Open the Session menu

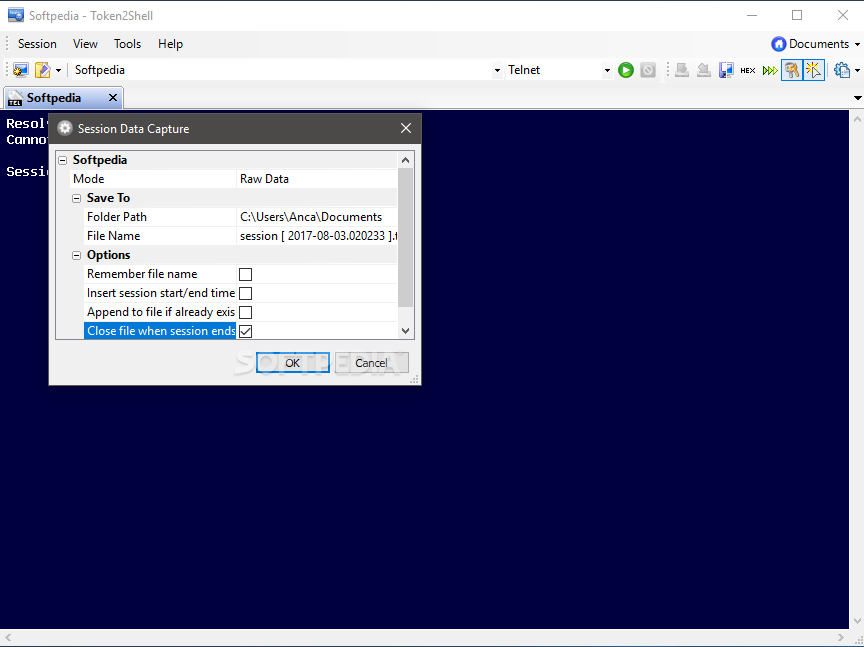37,44
